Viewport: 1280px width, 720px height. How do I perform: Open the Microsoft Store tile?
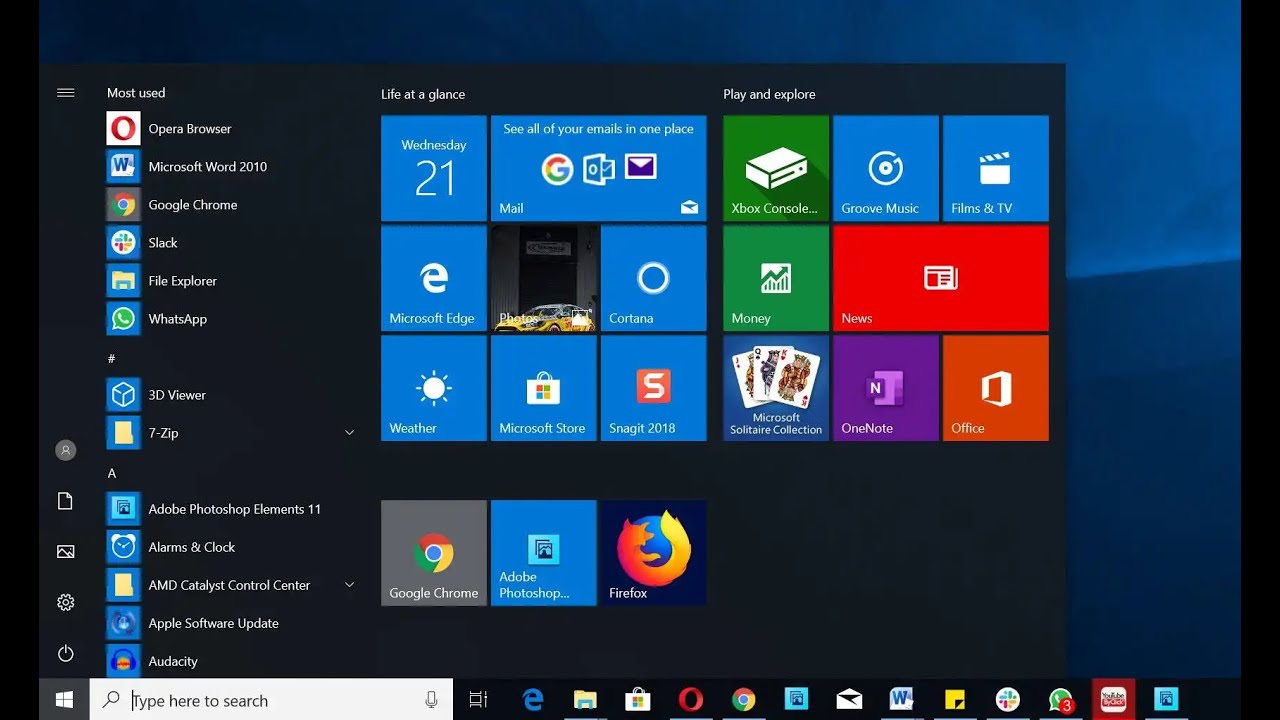coord(544,388)
